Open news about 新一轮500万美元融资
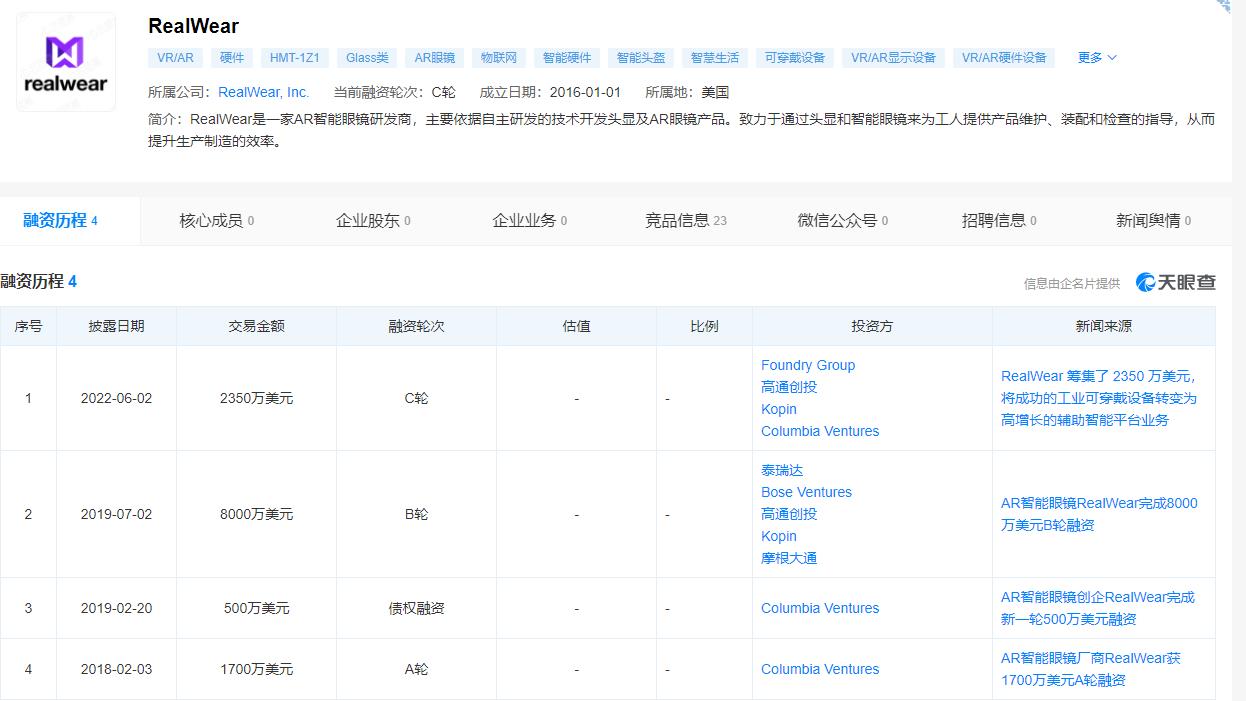 [1098, 608]
